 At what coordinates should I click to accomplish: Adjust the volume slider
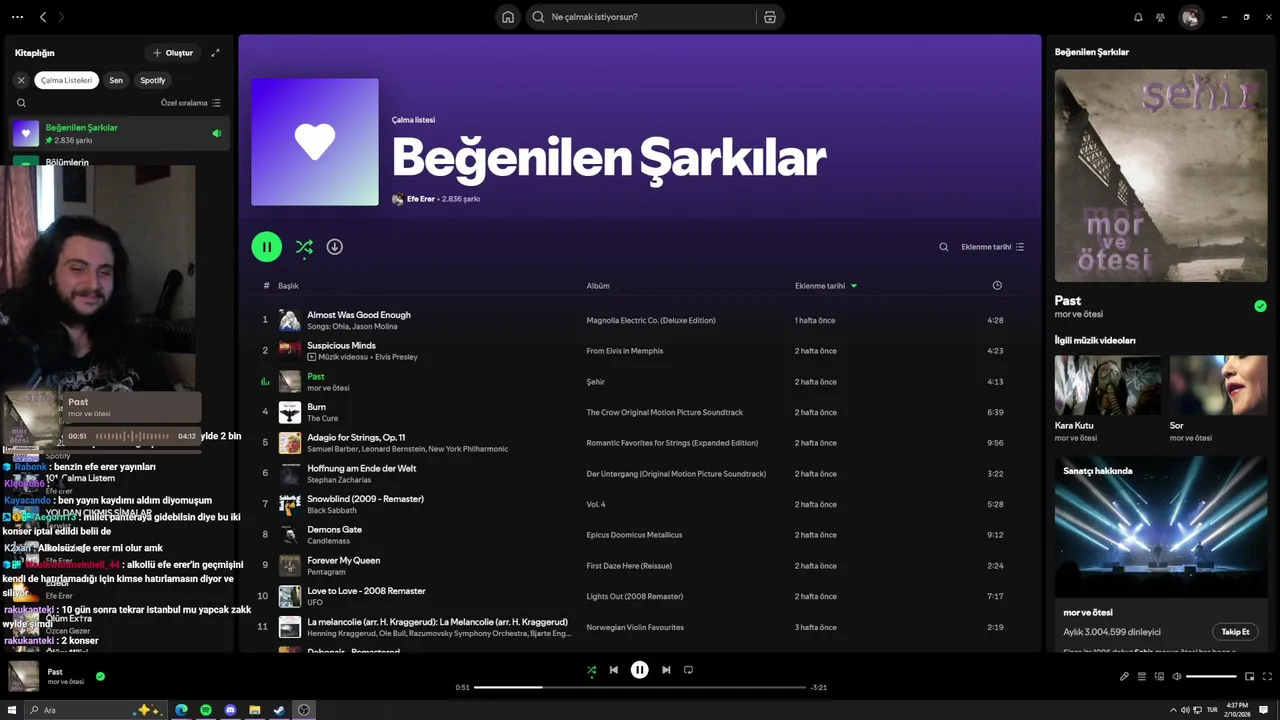click(1211, 677)
